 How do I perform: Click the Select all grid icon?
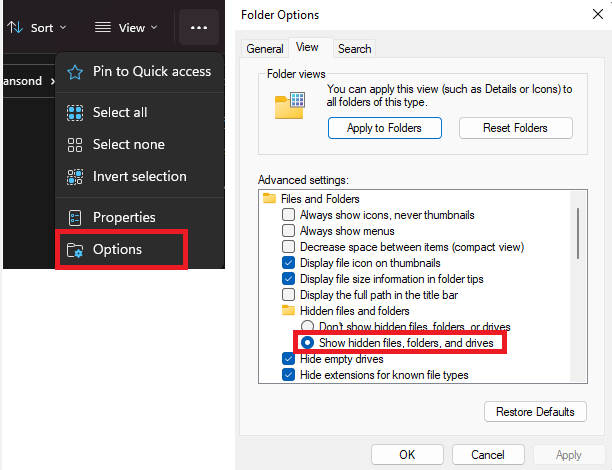pos(75,113)
